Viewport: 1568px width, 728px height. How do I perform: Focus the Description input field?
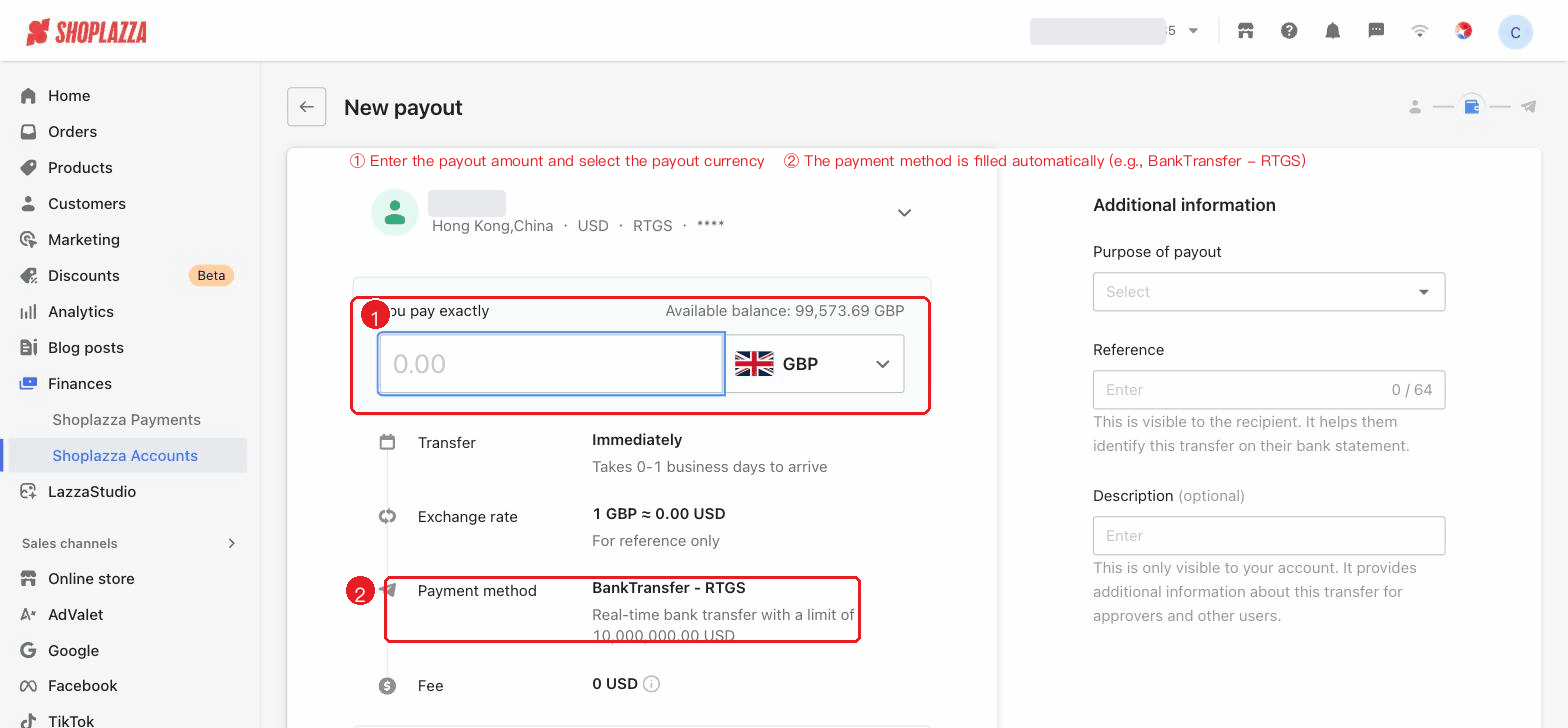click(x=1269, y=536)
